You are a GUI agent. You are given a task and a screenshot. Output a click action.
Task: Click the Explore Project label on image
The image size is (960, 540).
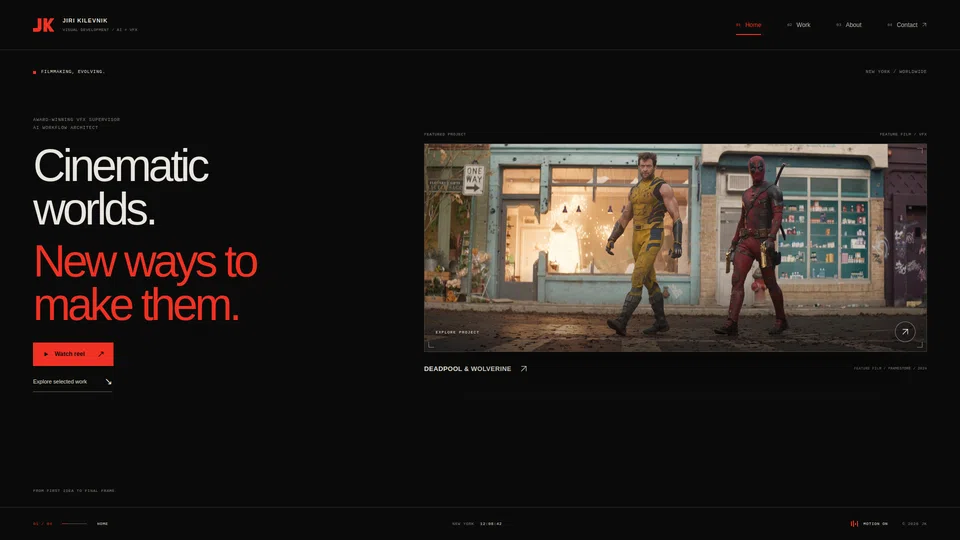point(457,332)
